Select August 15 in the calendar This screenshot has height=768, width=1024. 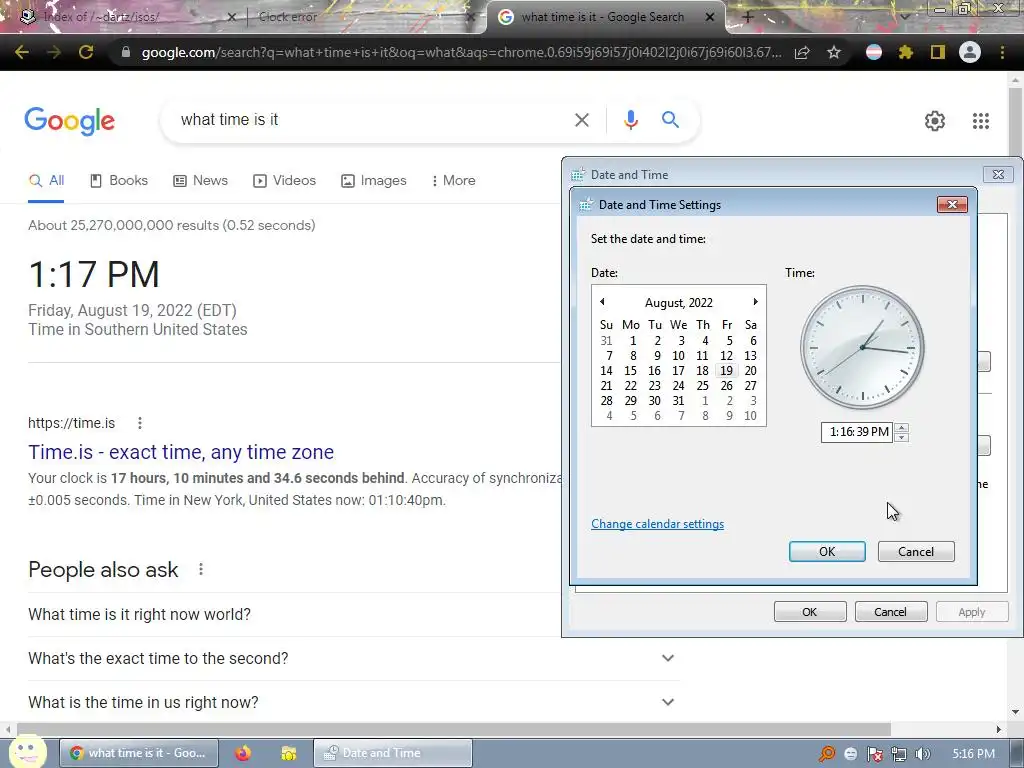[x=630, y=371]
